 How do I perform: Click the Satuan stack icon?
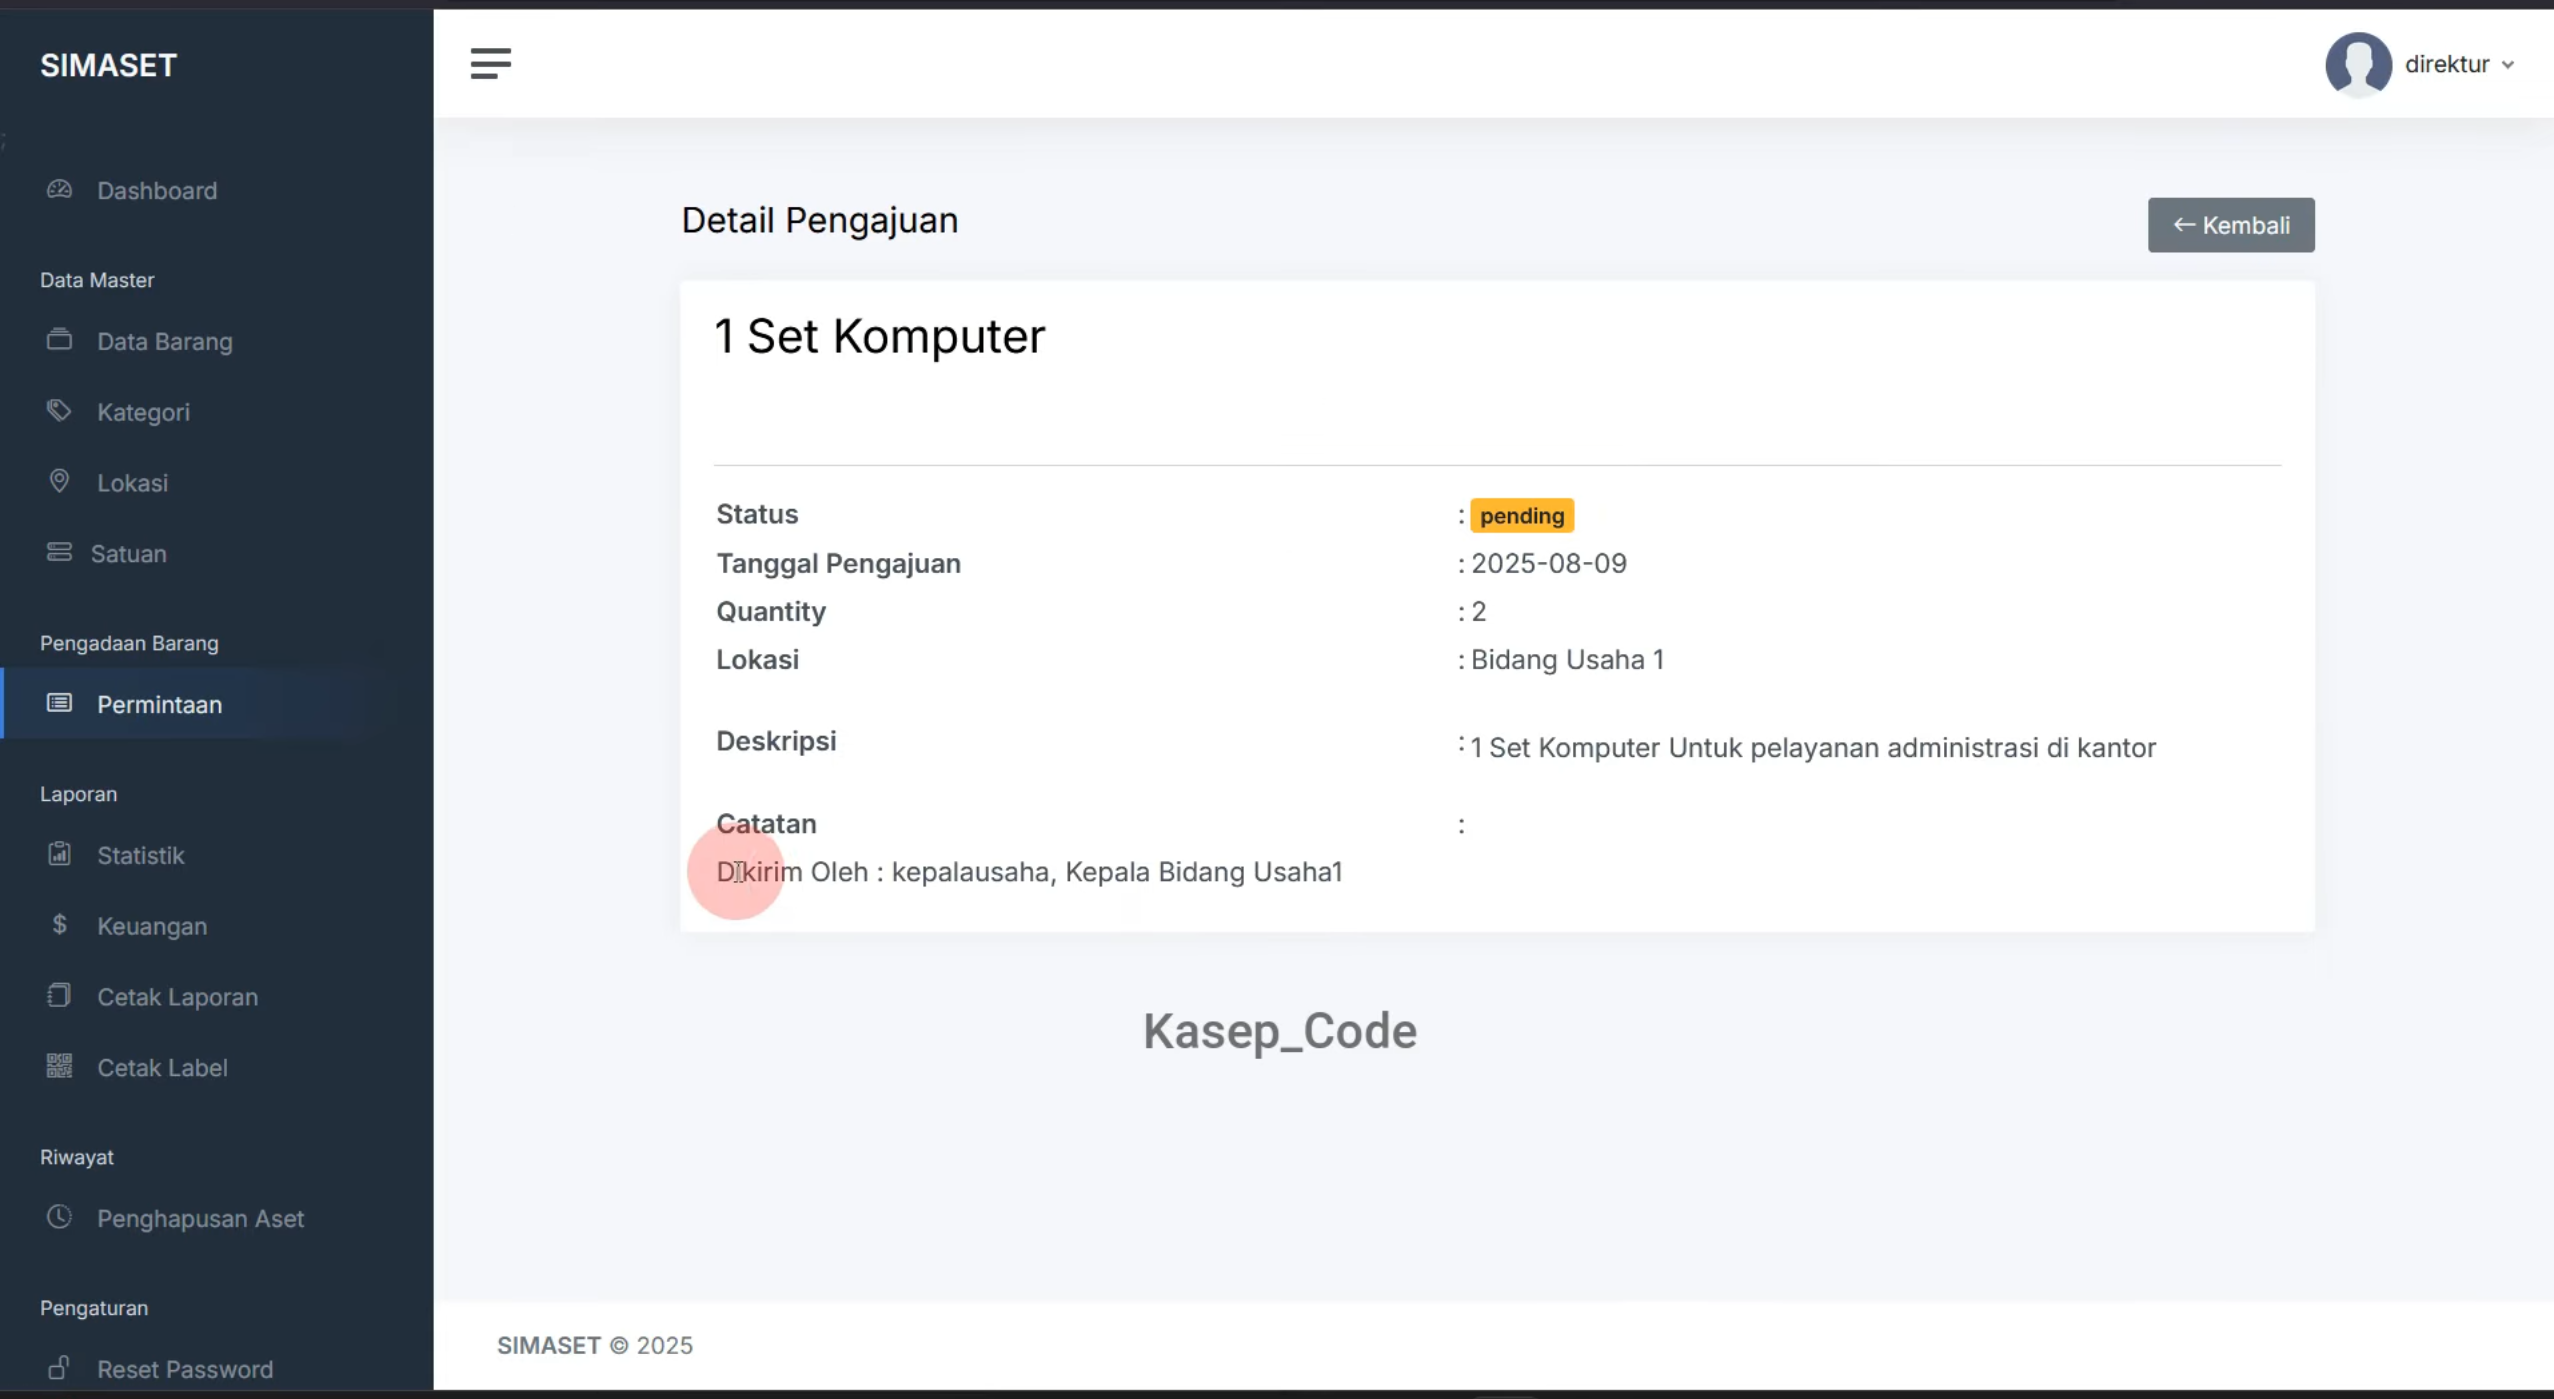tap(59, 552)
